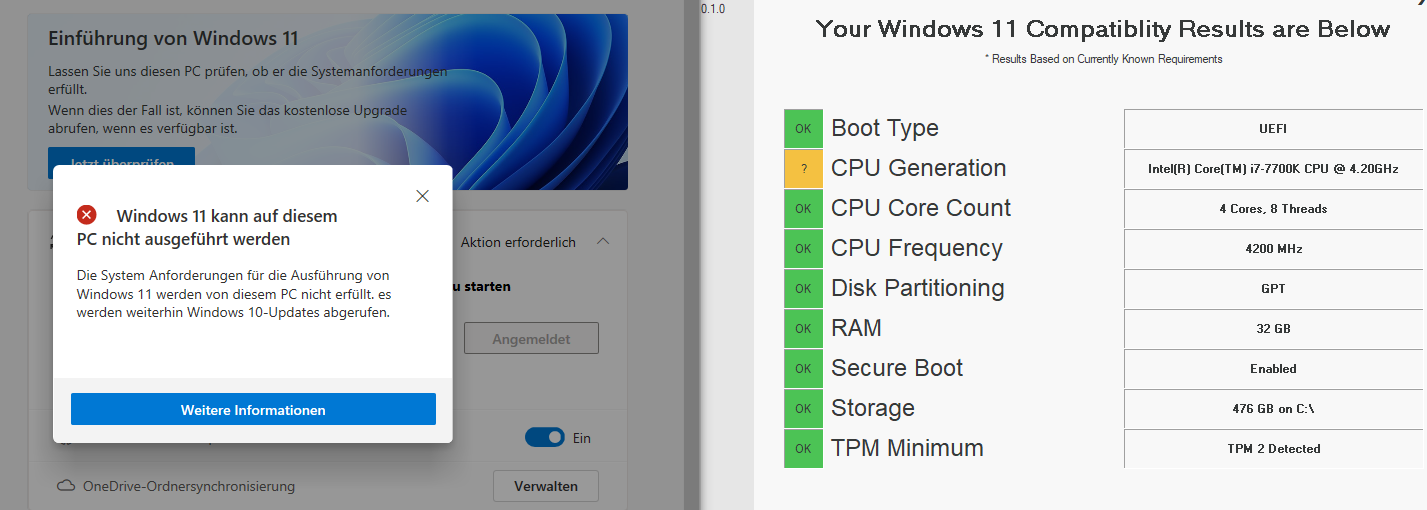
Task: Click the green OK badge for Boot Type
Action: [x=803, y=129]
